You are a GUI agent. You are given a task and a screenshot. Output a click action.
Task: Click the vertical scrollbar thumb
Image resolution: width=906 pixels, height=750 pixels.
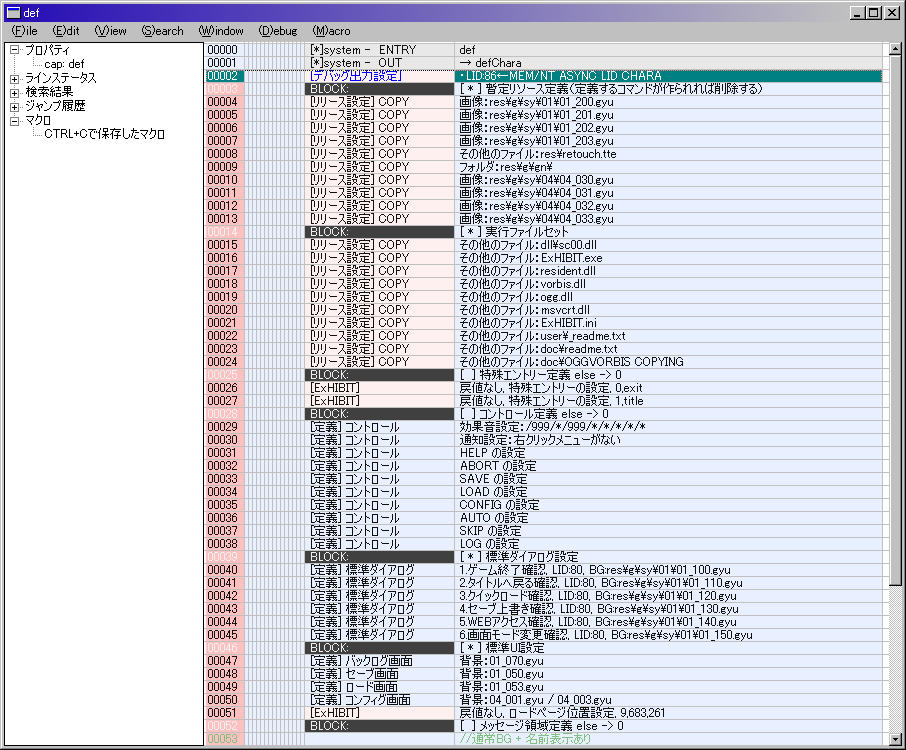pyautogui.click(x=895, y=321)
